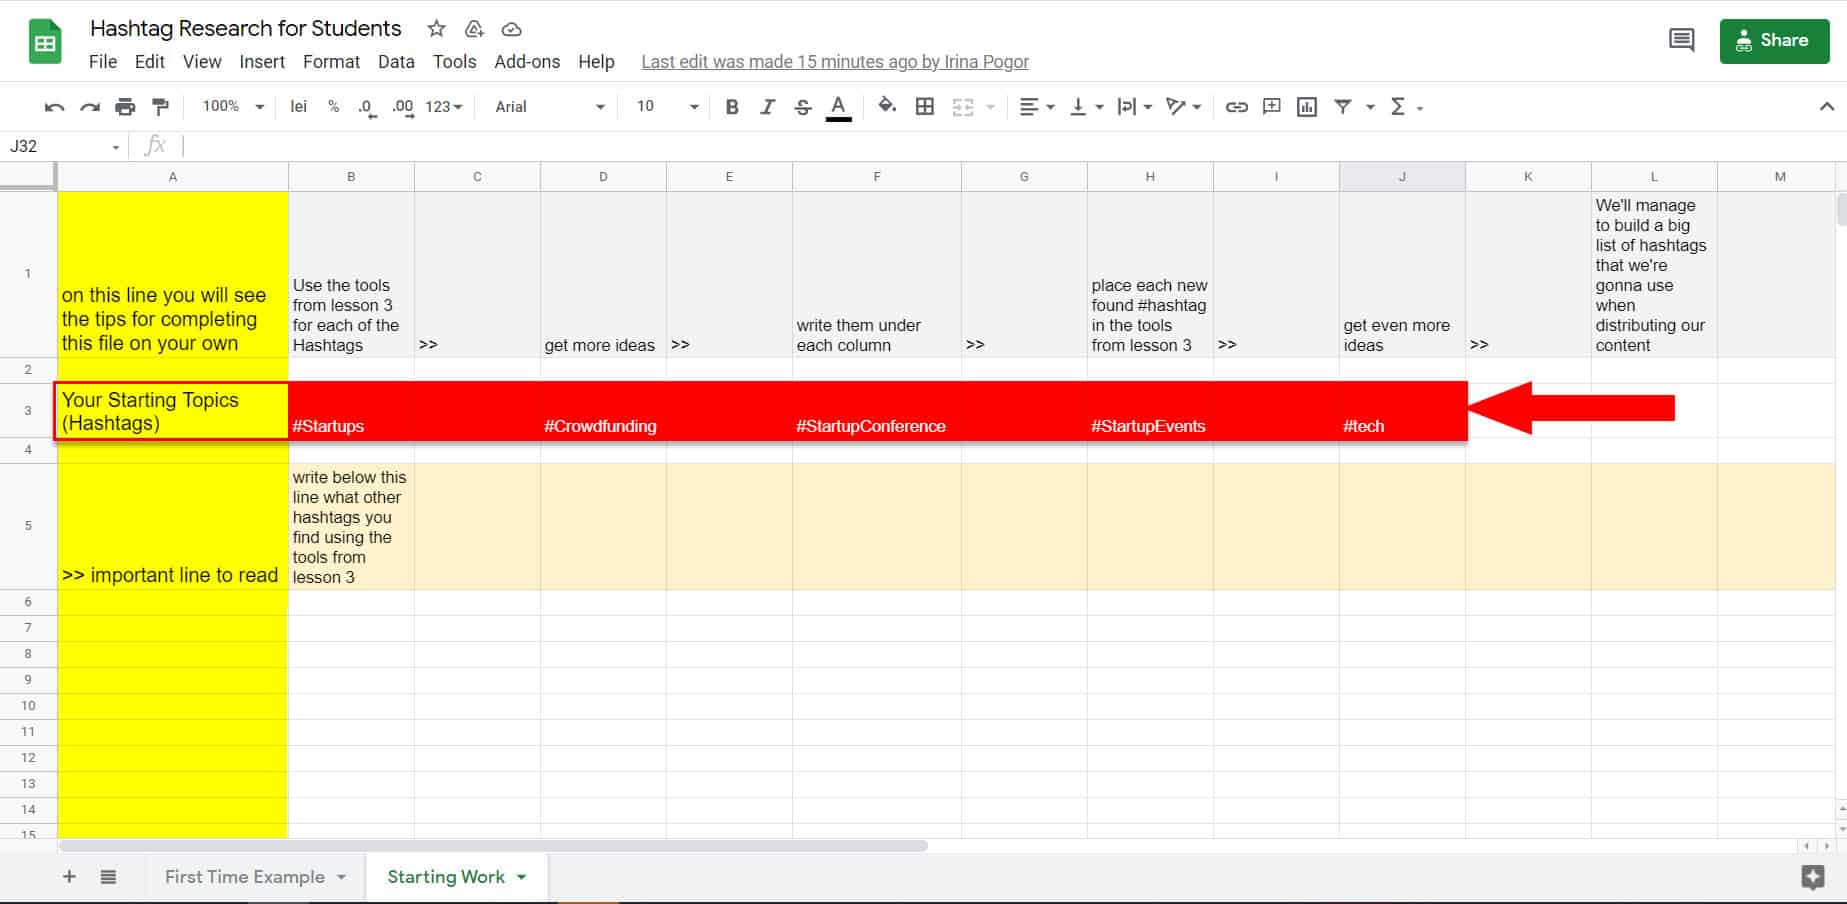Open the Explore button
1847x904 pixels.
coord(1812,878)
